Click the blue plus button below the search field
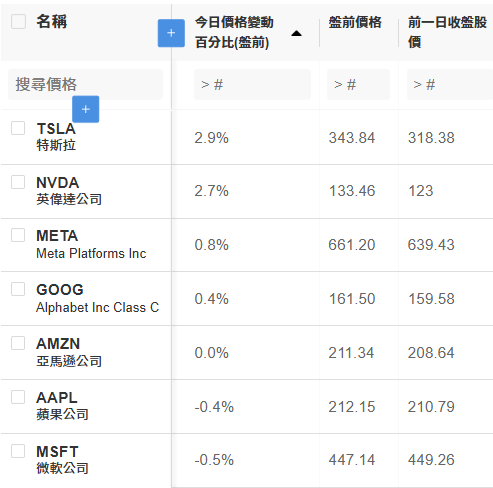Image resolution: width=493 pixels, height=488 pixels. 86,109
